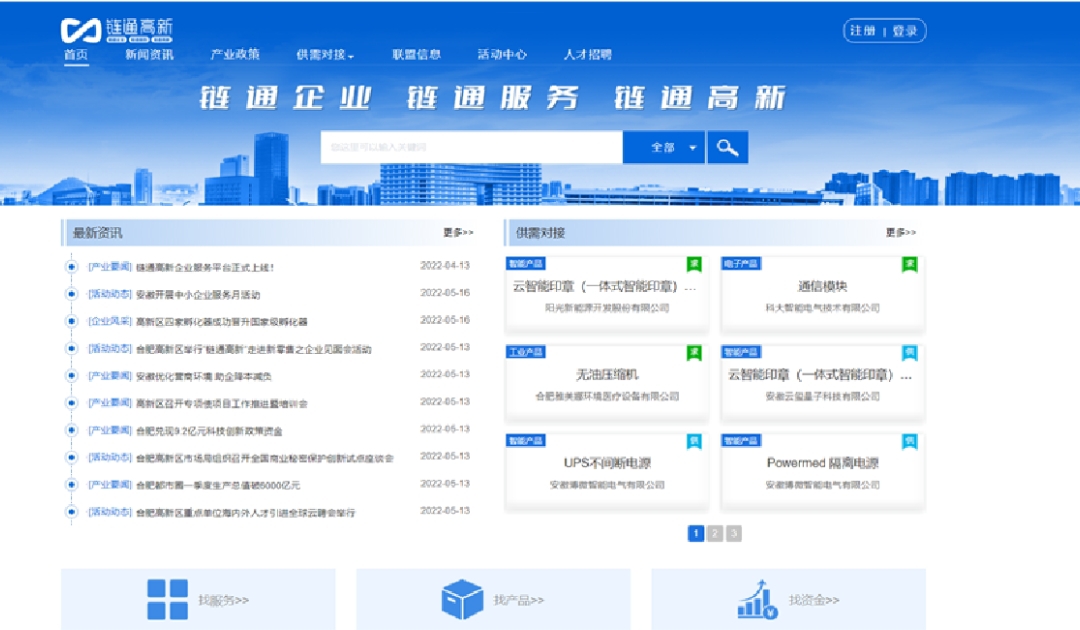Go to the 人才招聘 menu item
This screenshot has height=630, width=1080.
pyautogui.click(x=587, y=55)
